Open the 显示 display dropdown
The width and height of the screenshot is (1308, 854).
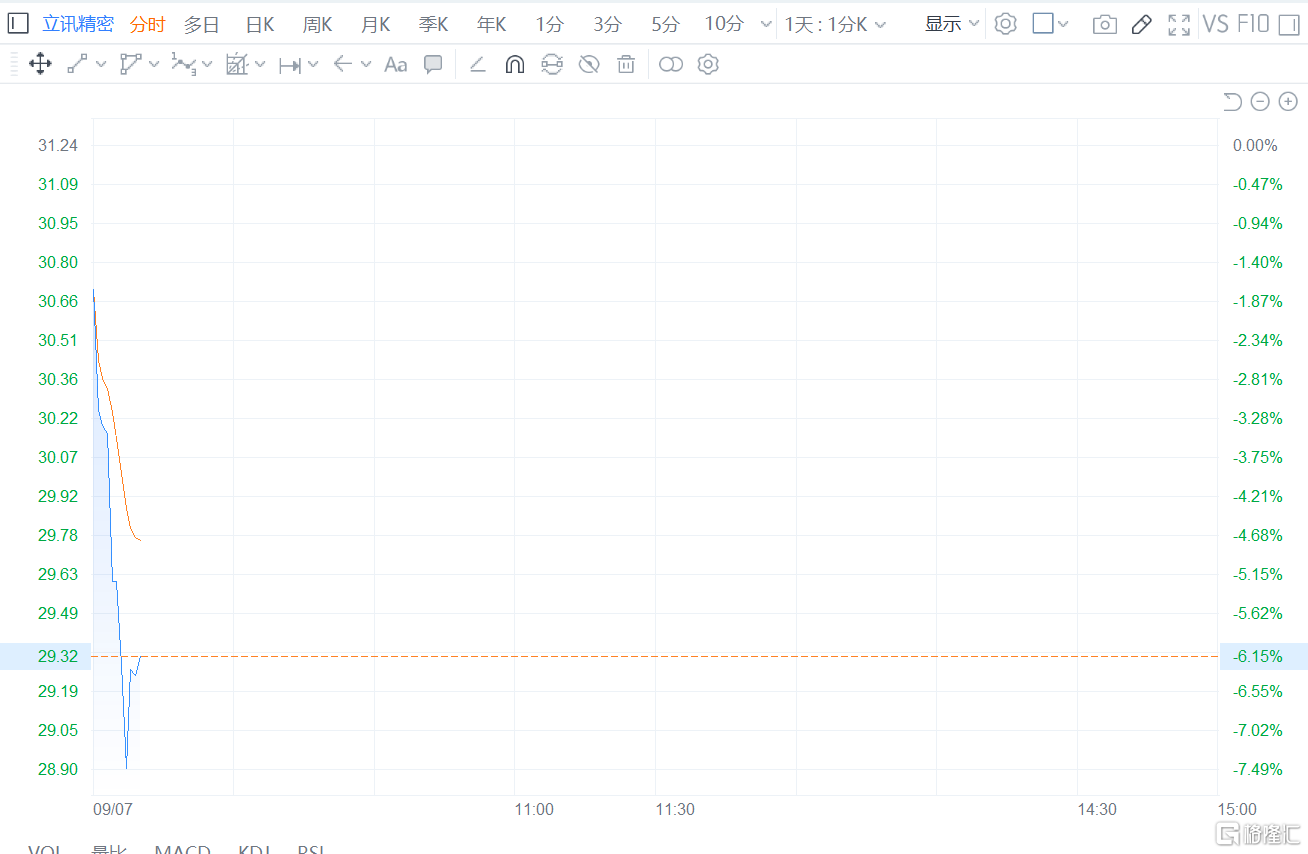coord(952,24)
